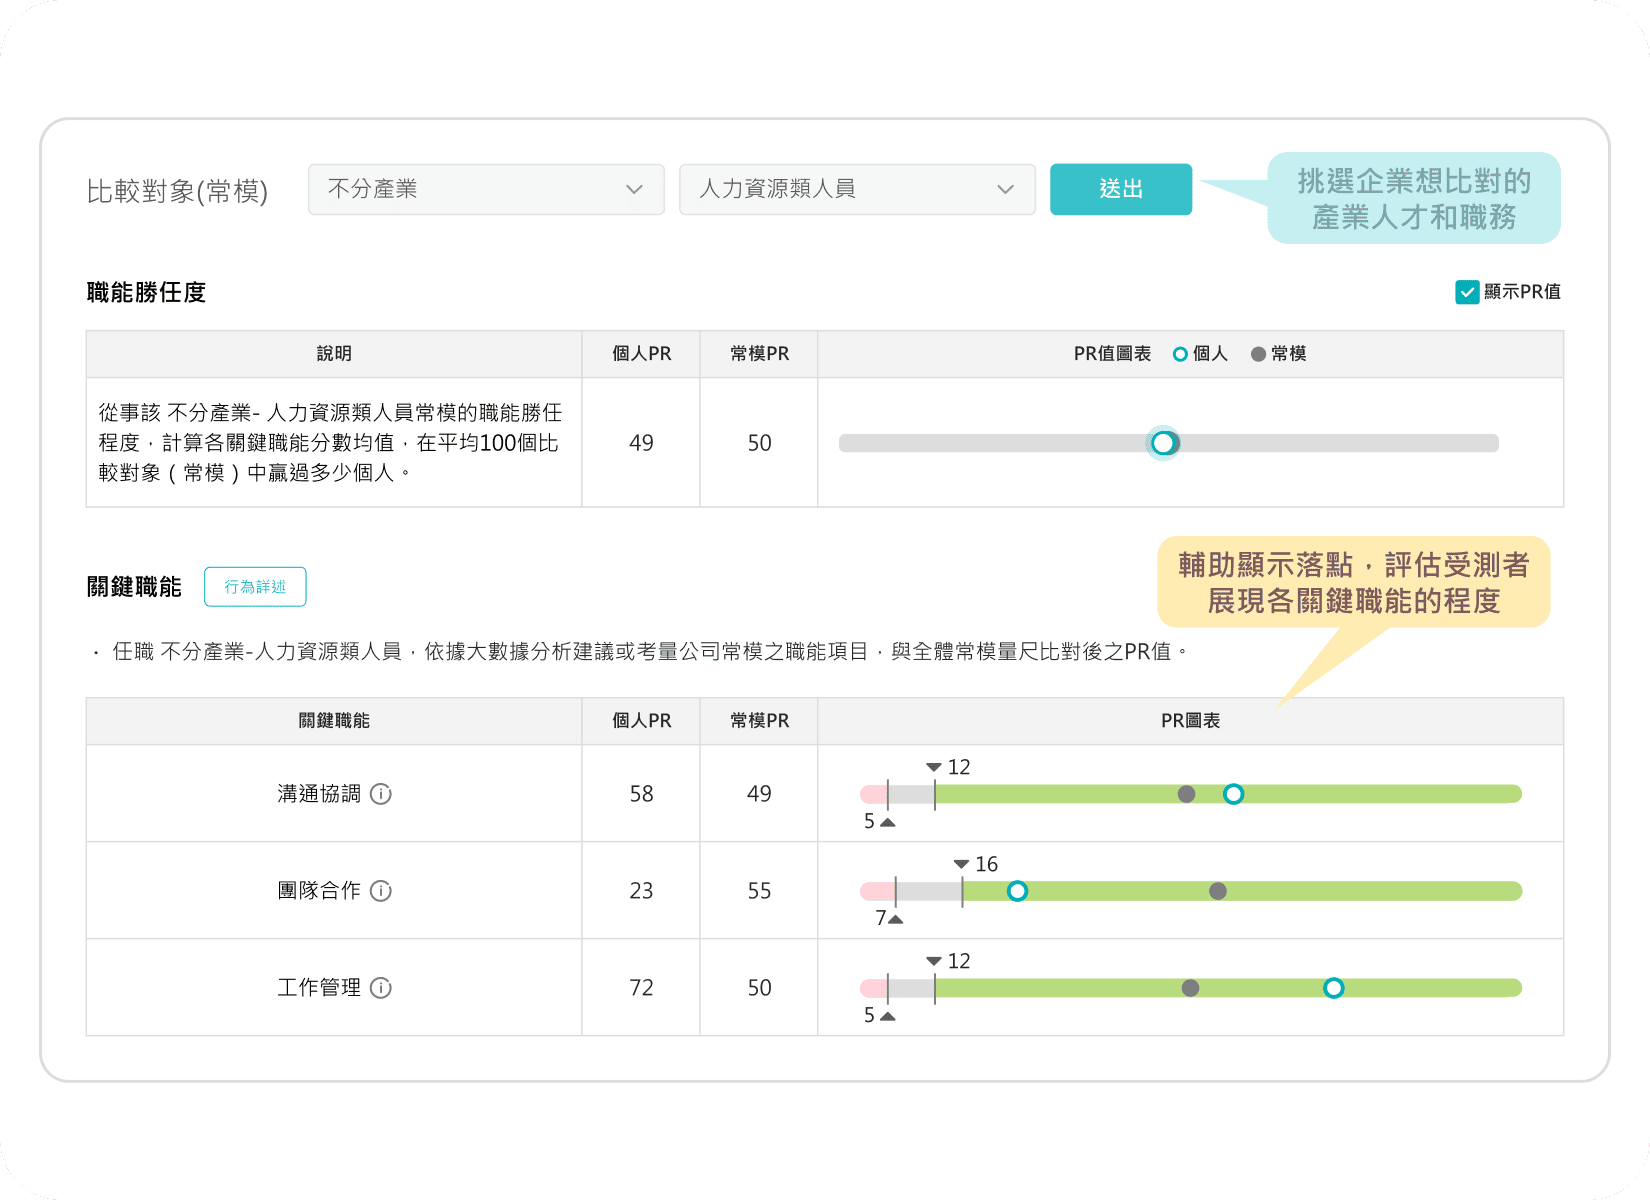Open the 團隊合作 competency info tooltip
1650x1200 pixels.
pyautogui.click(x=381, y=891)
